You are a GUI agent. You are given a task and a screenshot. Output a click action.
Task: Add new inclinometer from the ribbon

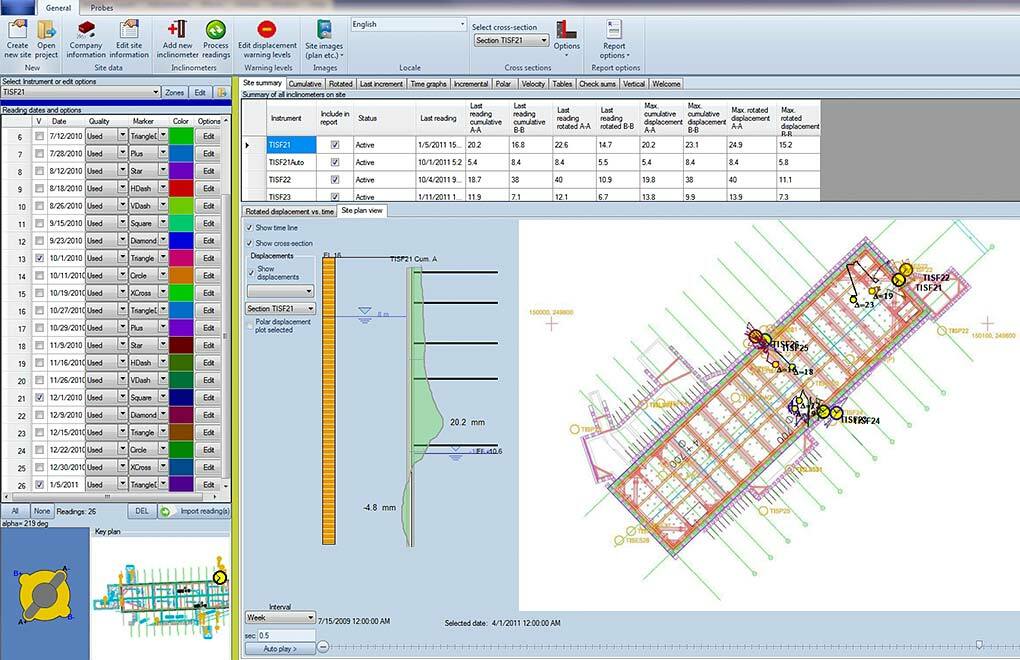pos(177,30)
